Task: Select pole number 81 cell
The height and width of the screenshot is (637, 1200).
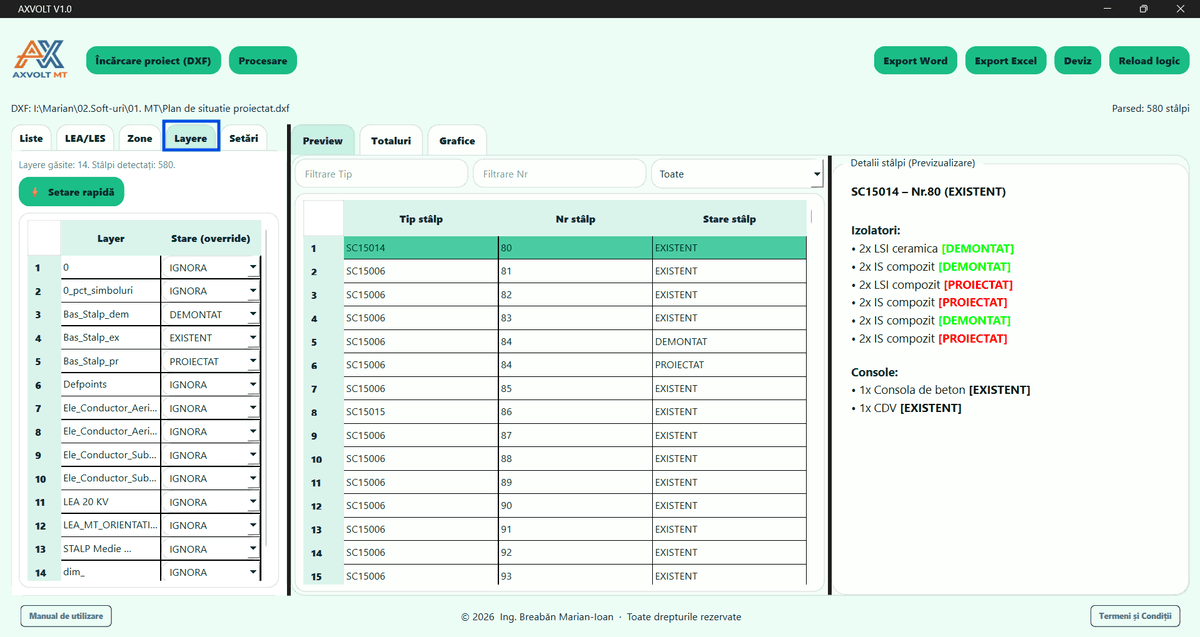Action: tap(575, 271)
